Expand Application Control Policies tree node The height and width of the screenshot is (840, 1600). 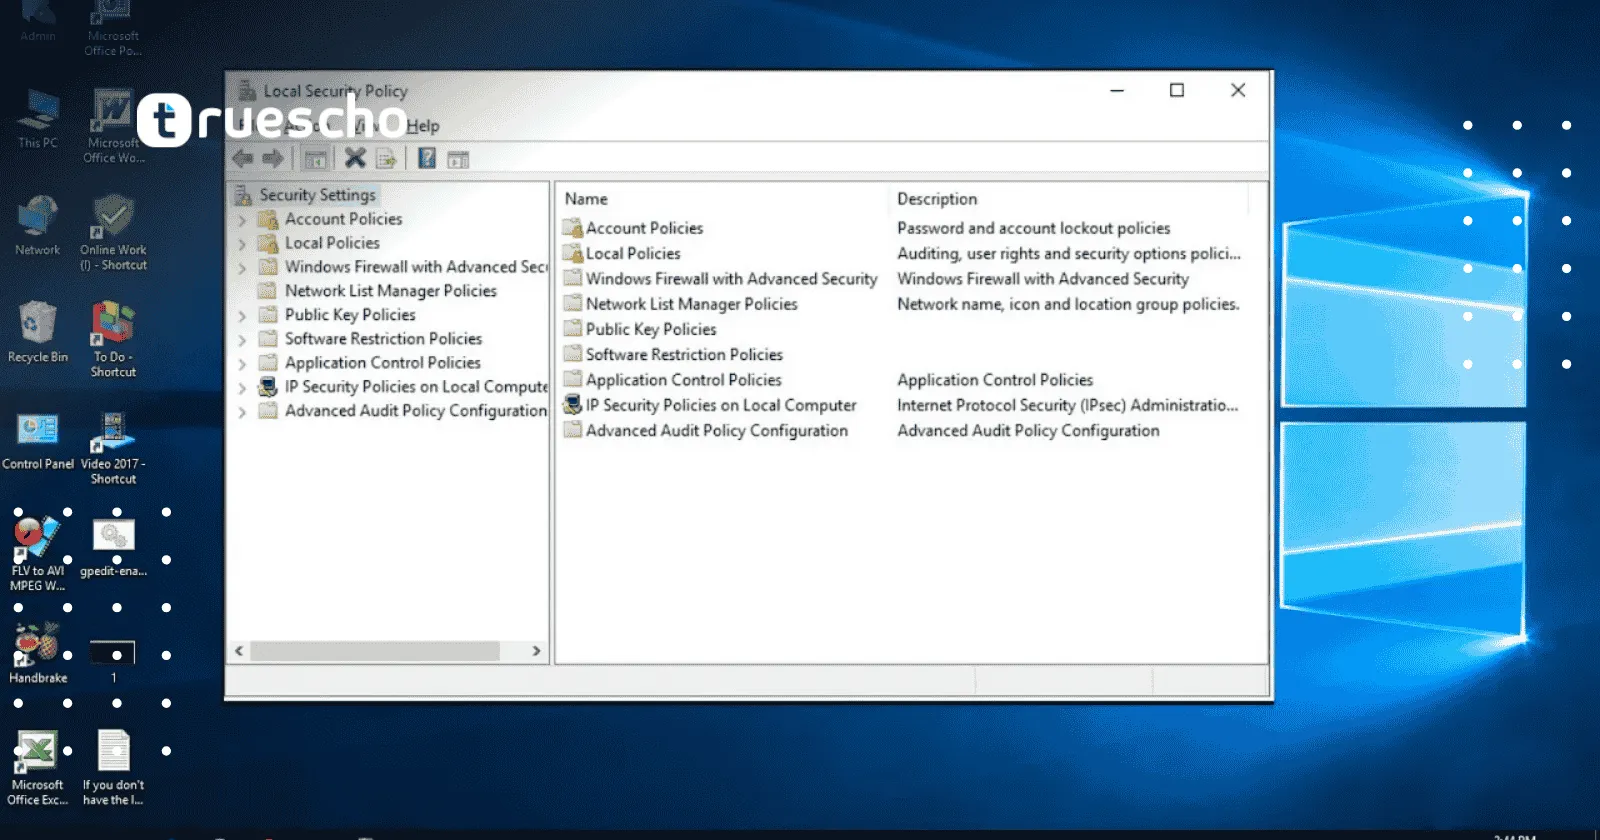click(242, 363)
